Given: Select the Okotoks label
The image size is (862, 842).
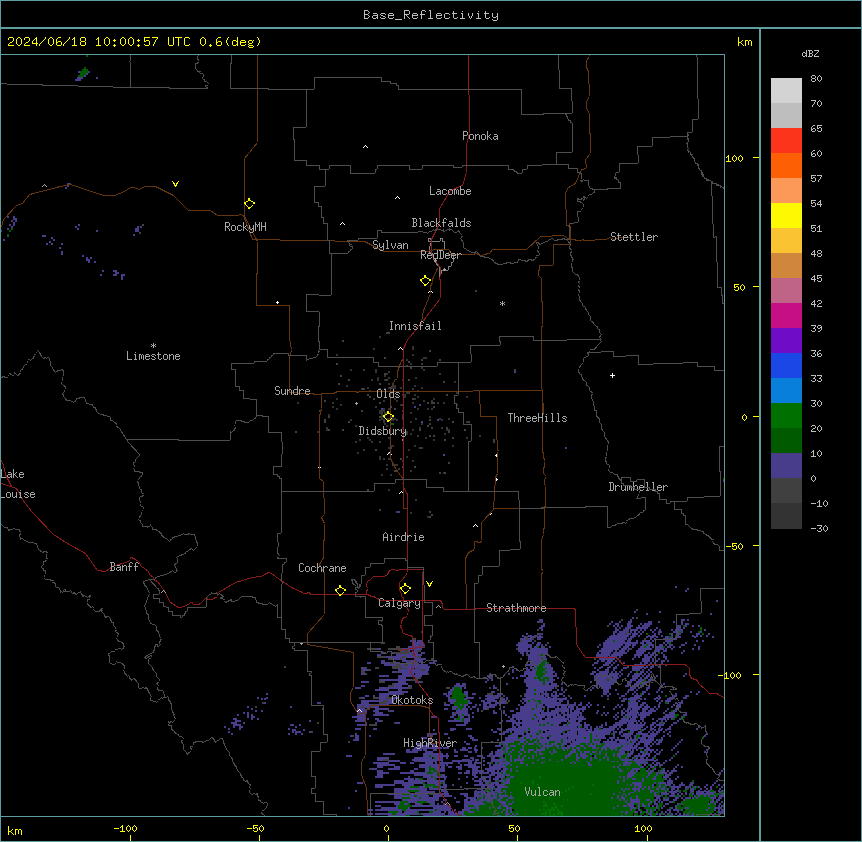Looking at the screenshot, I should 412,700.
